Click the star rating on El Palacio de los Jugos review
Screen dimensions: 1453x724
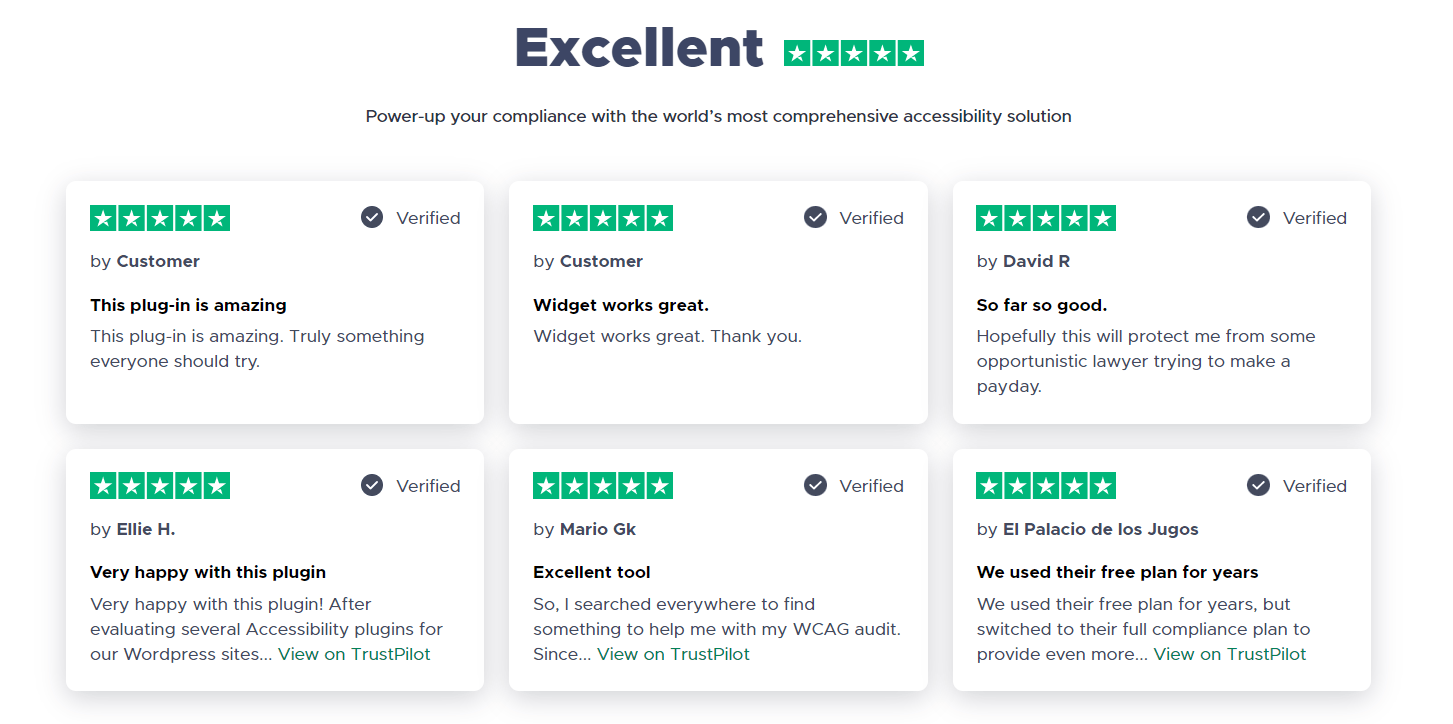click(x=1045, y=485)
